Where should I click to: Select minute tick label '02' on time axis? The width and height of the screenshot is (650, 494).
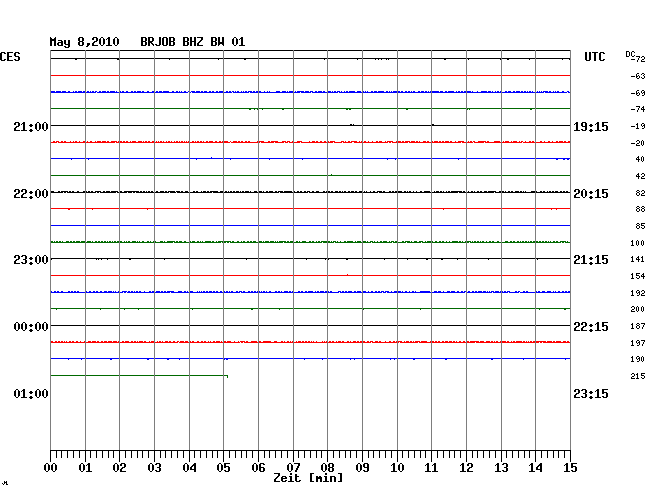119,468
